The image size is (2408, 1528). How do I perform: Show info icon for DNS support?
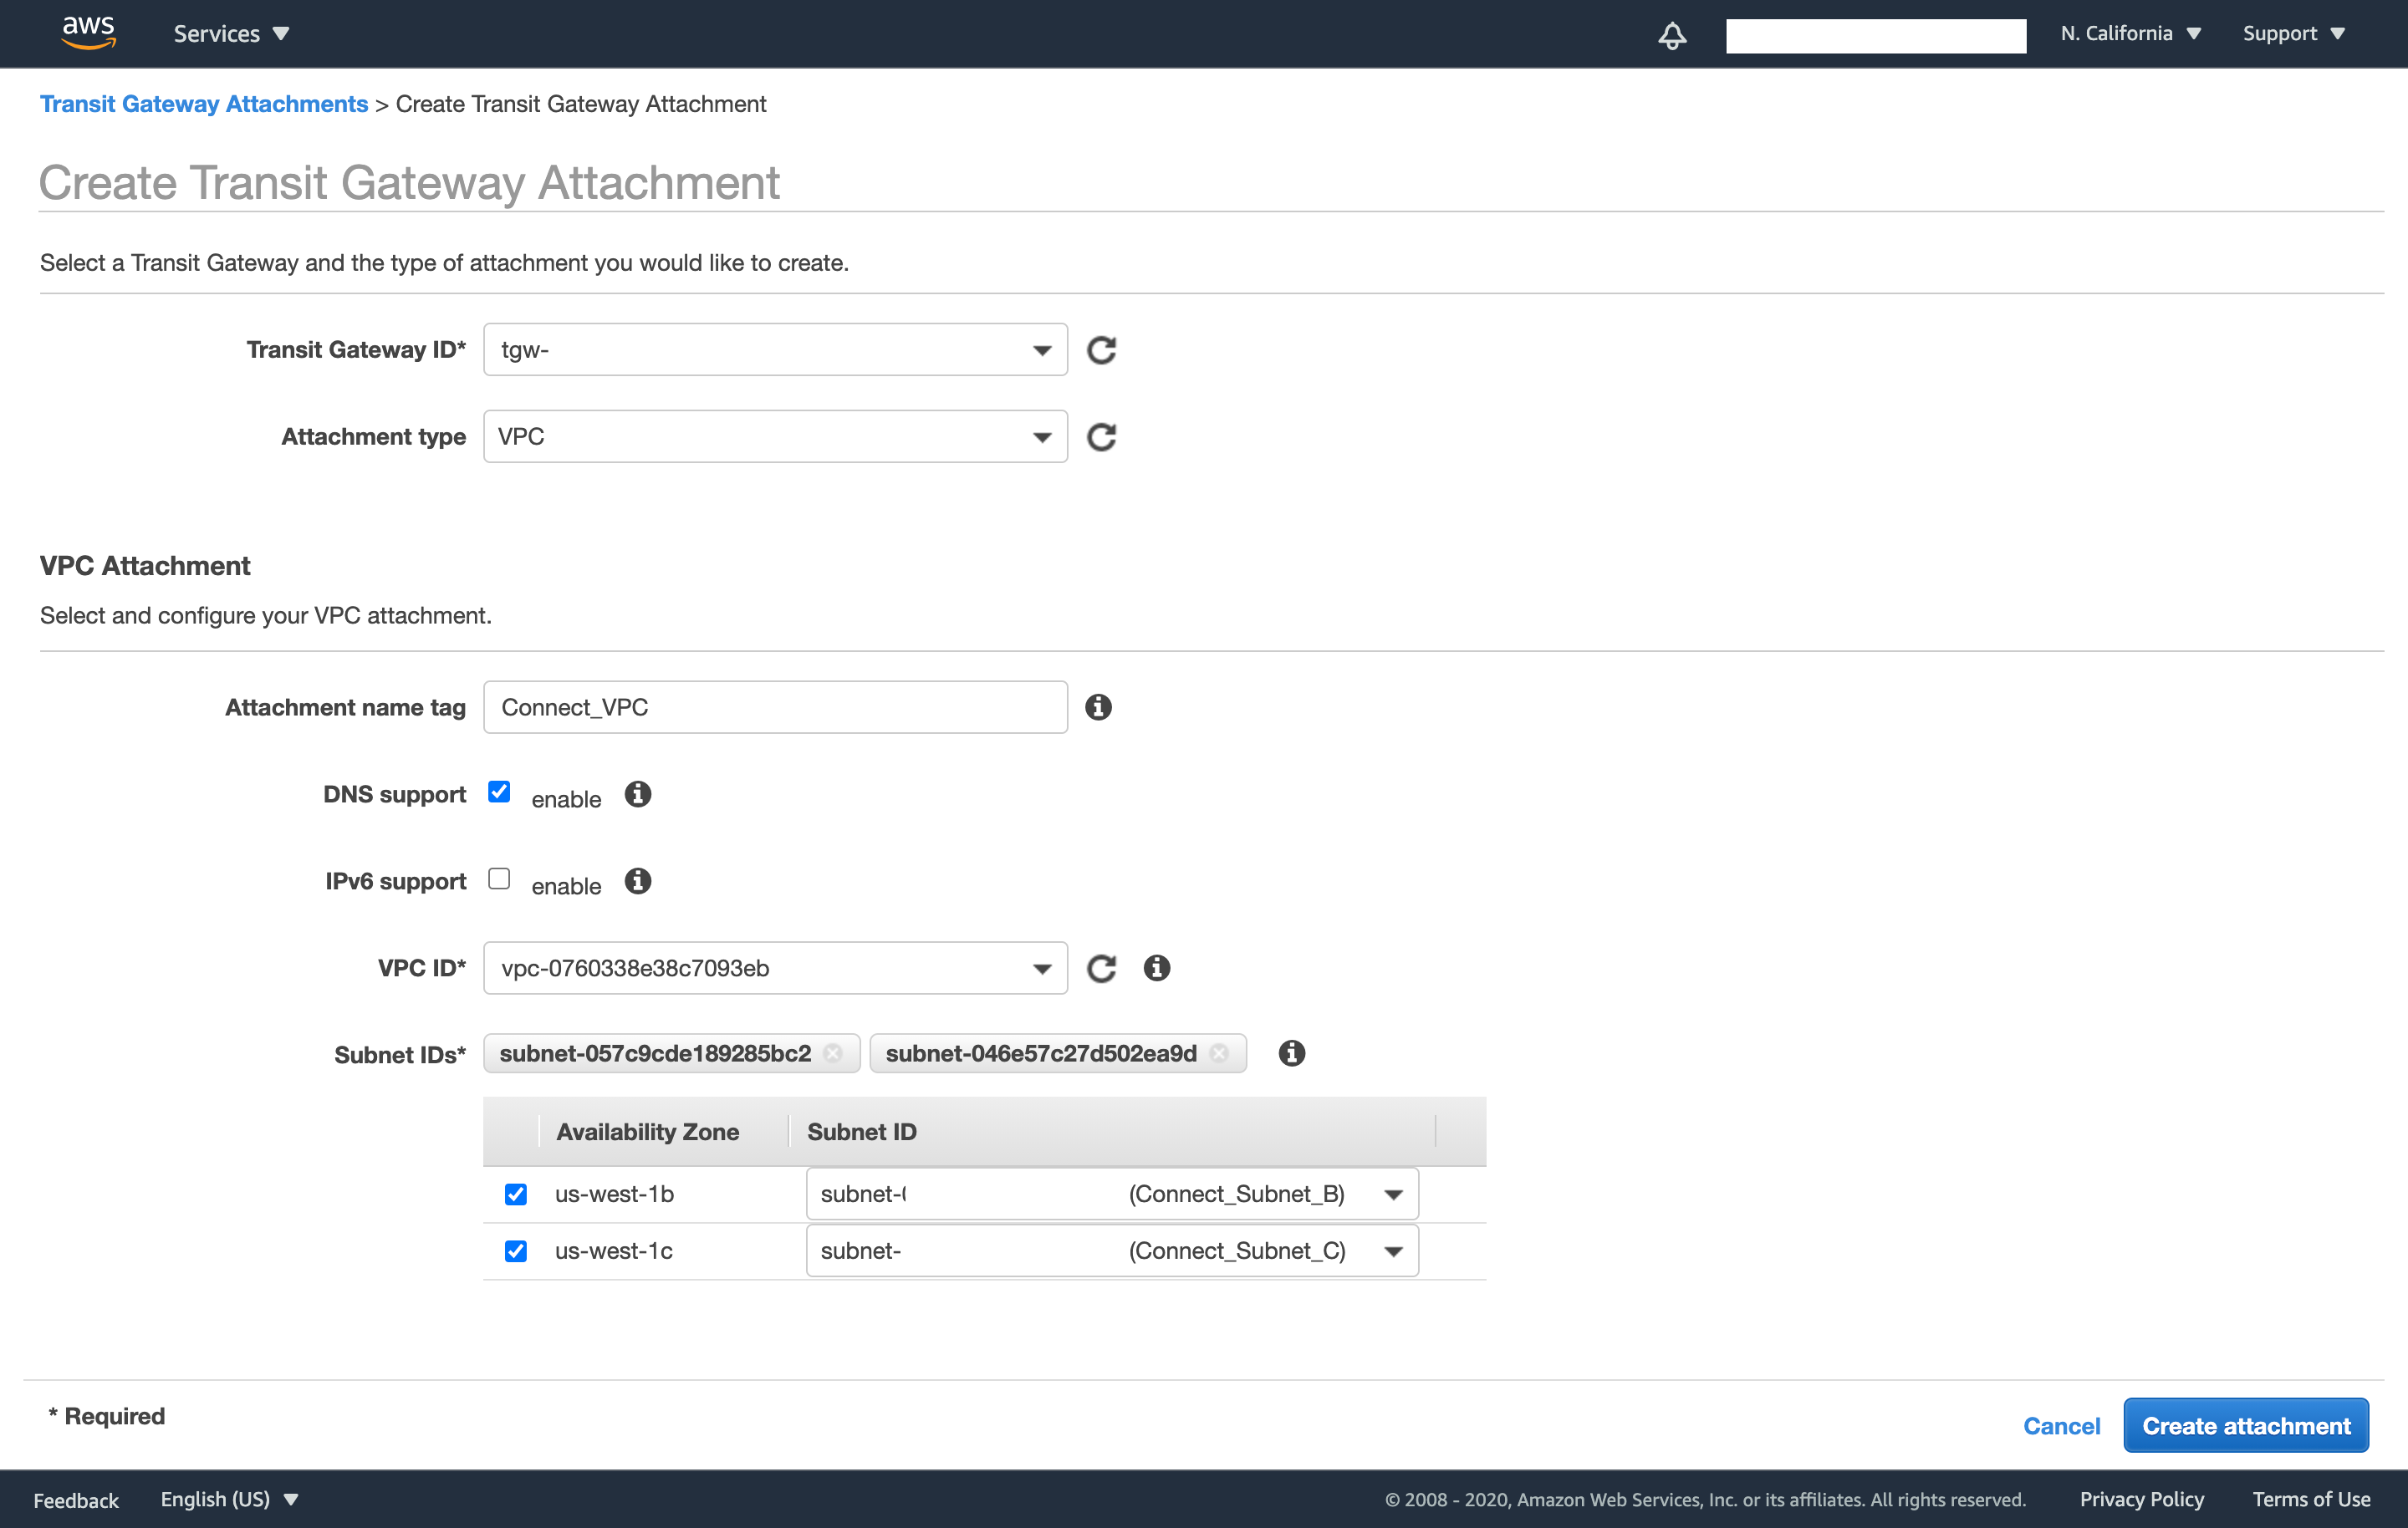pos(638,794)
